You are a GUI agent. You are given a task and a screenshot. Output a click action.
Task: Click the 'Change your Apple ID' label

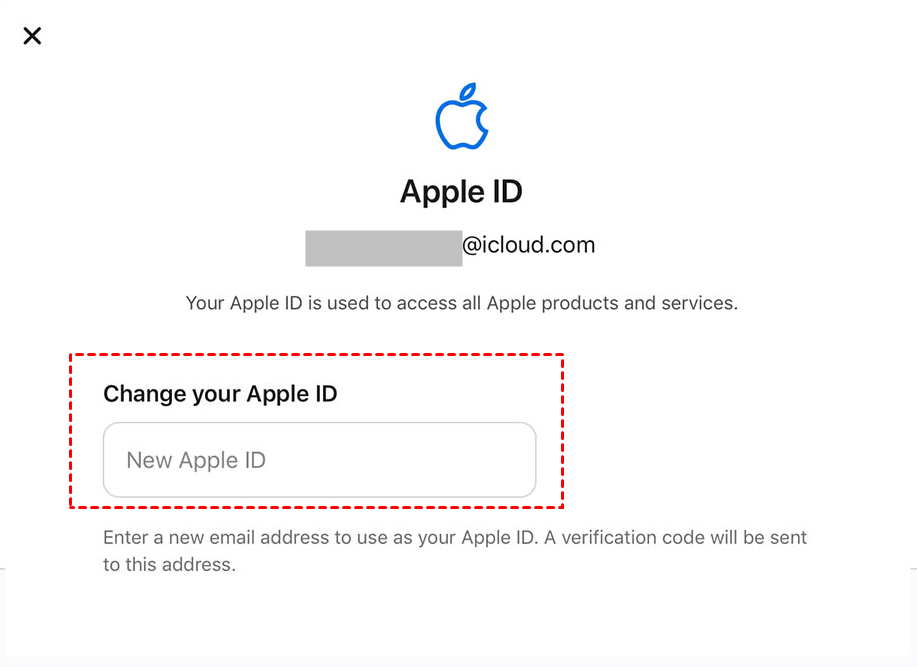pos(220,394)
